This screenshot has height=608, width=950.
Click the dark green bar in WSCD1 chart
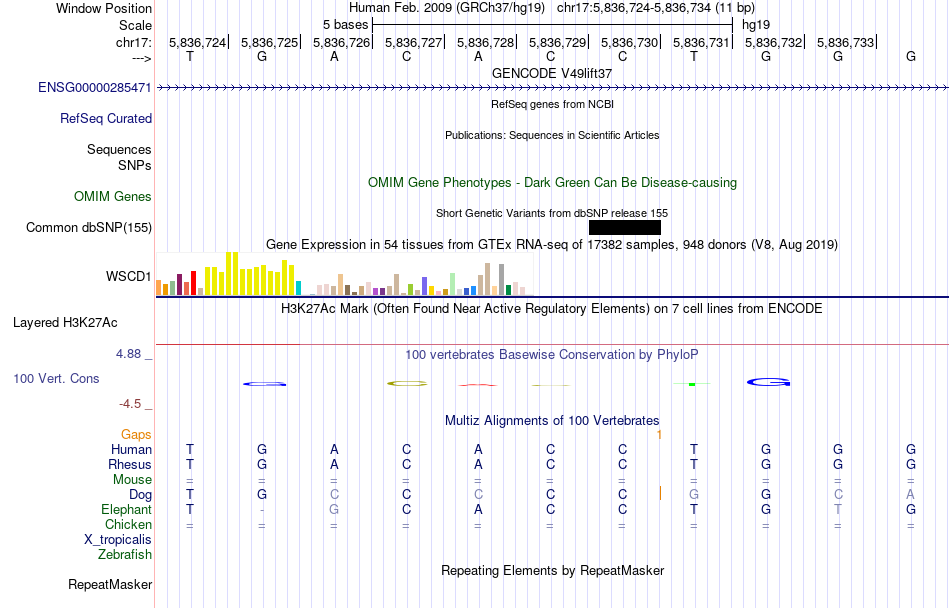[508, 290]
